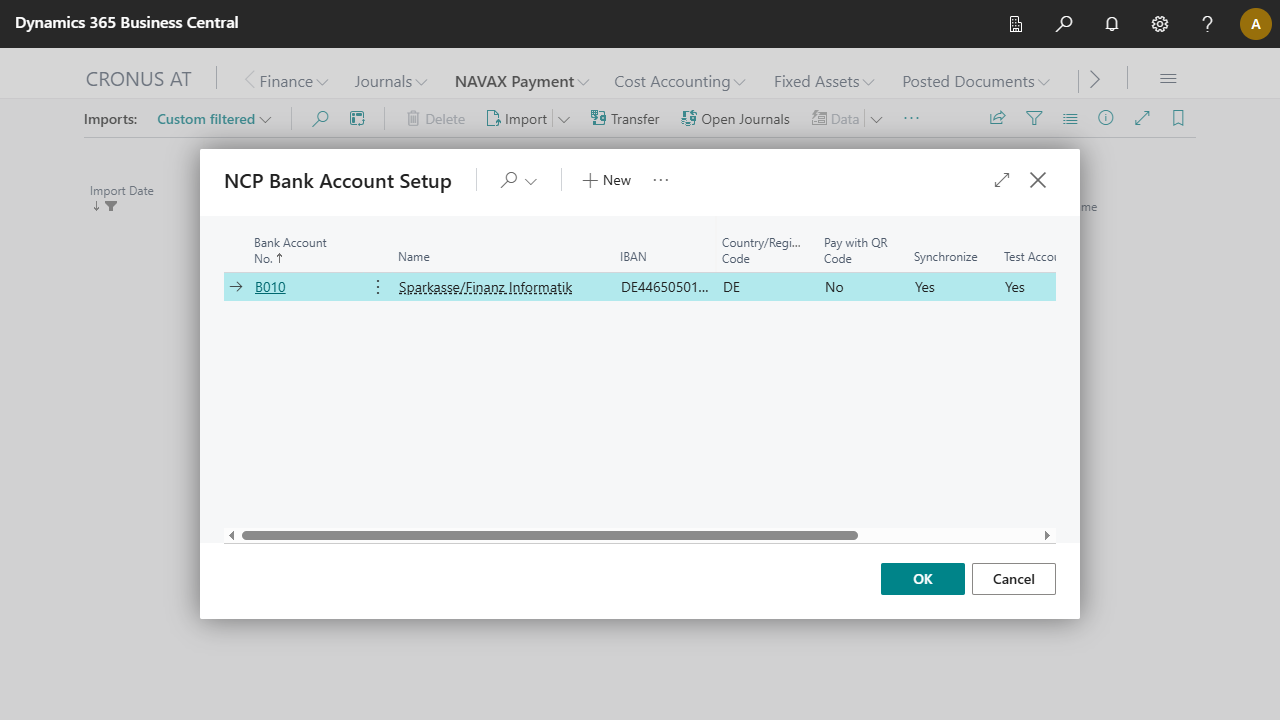Open the FactBox information icon
The image size is (1280, 720).
point(1106,118)
